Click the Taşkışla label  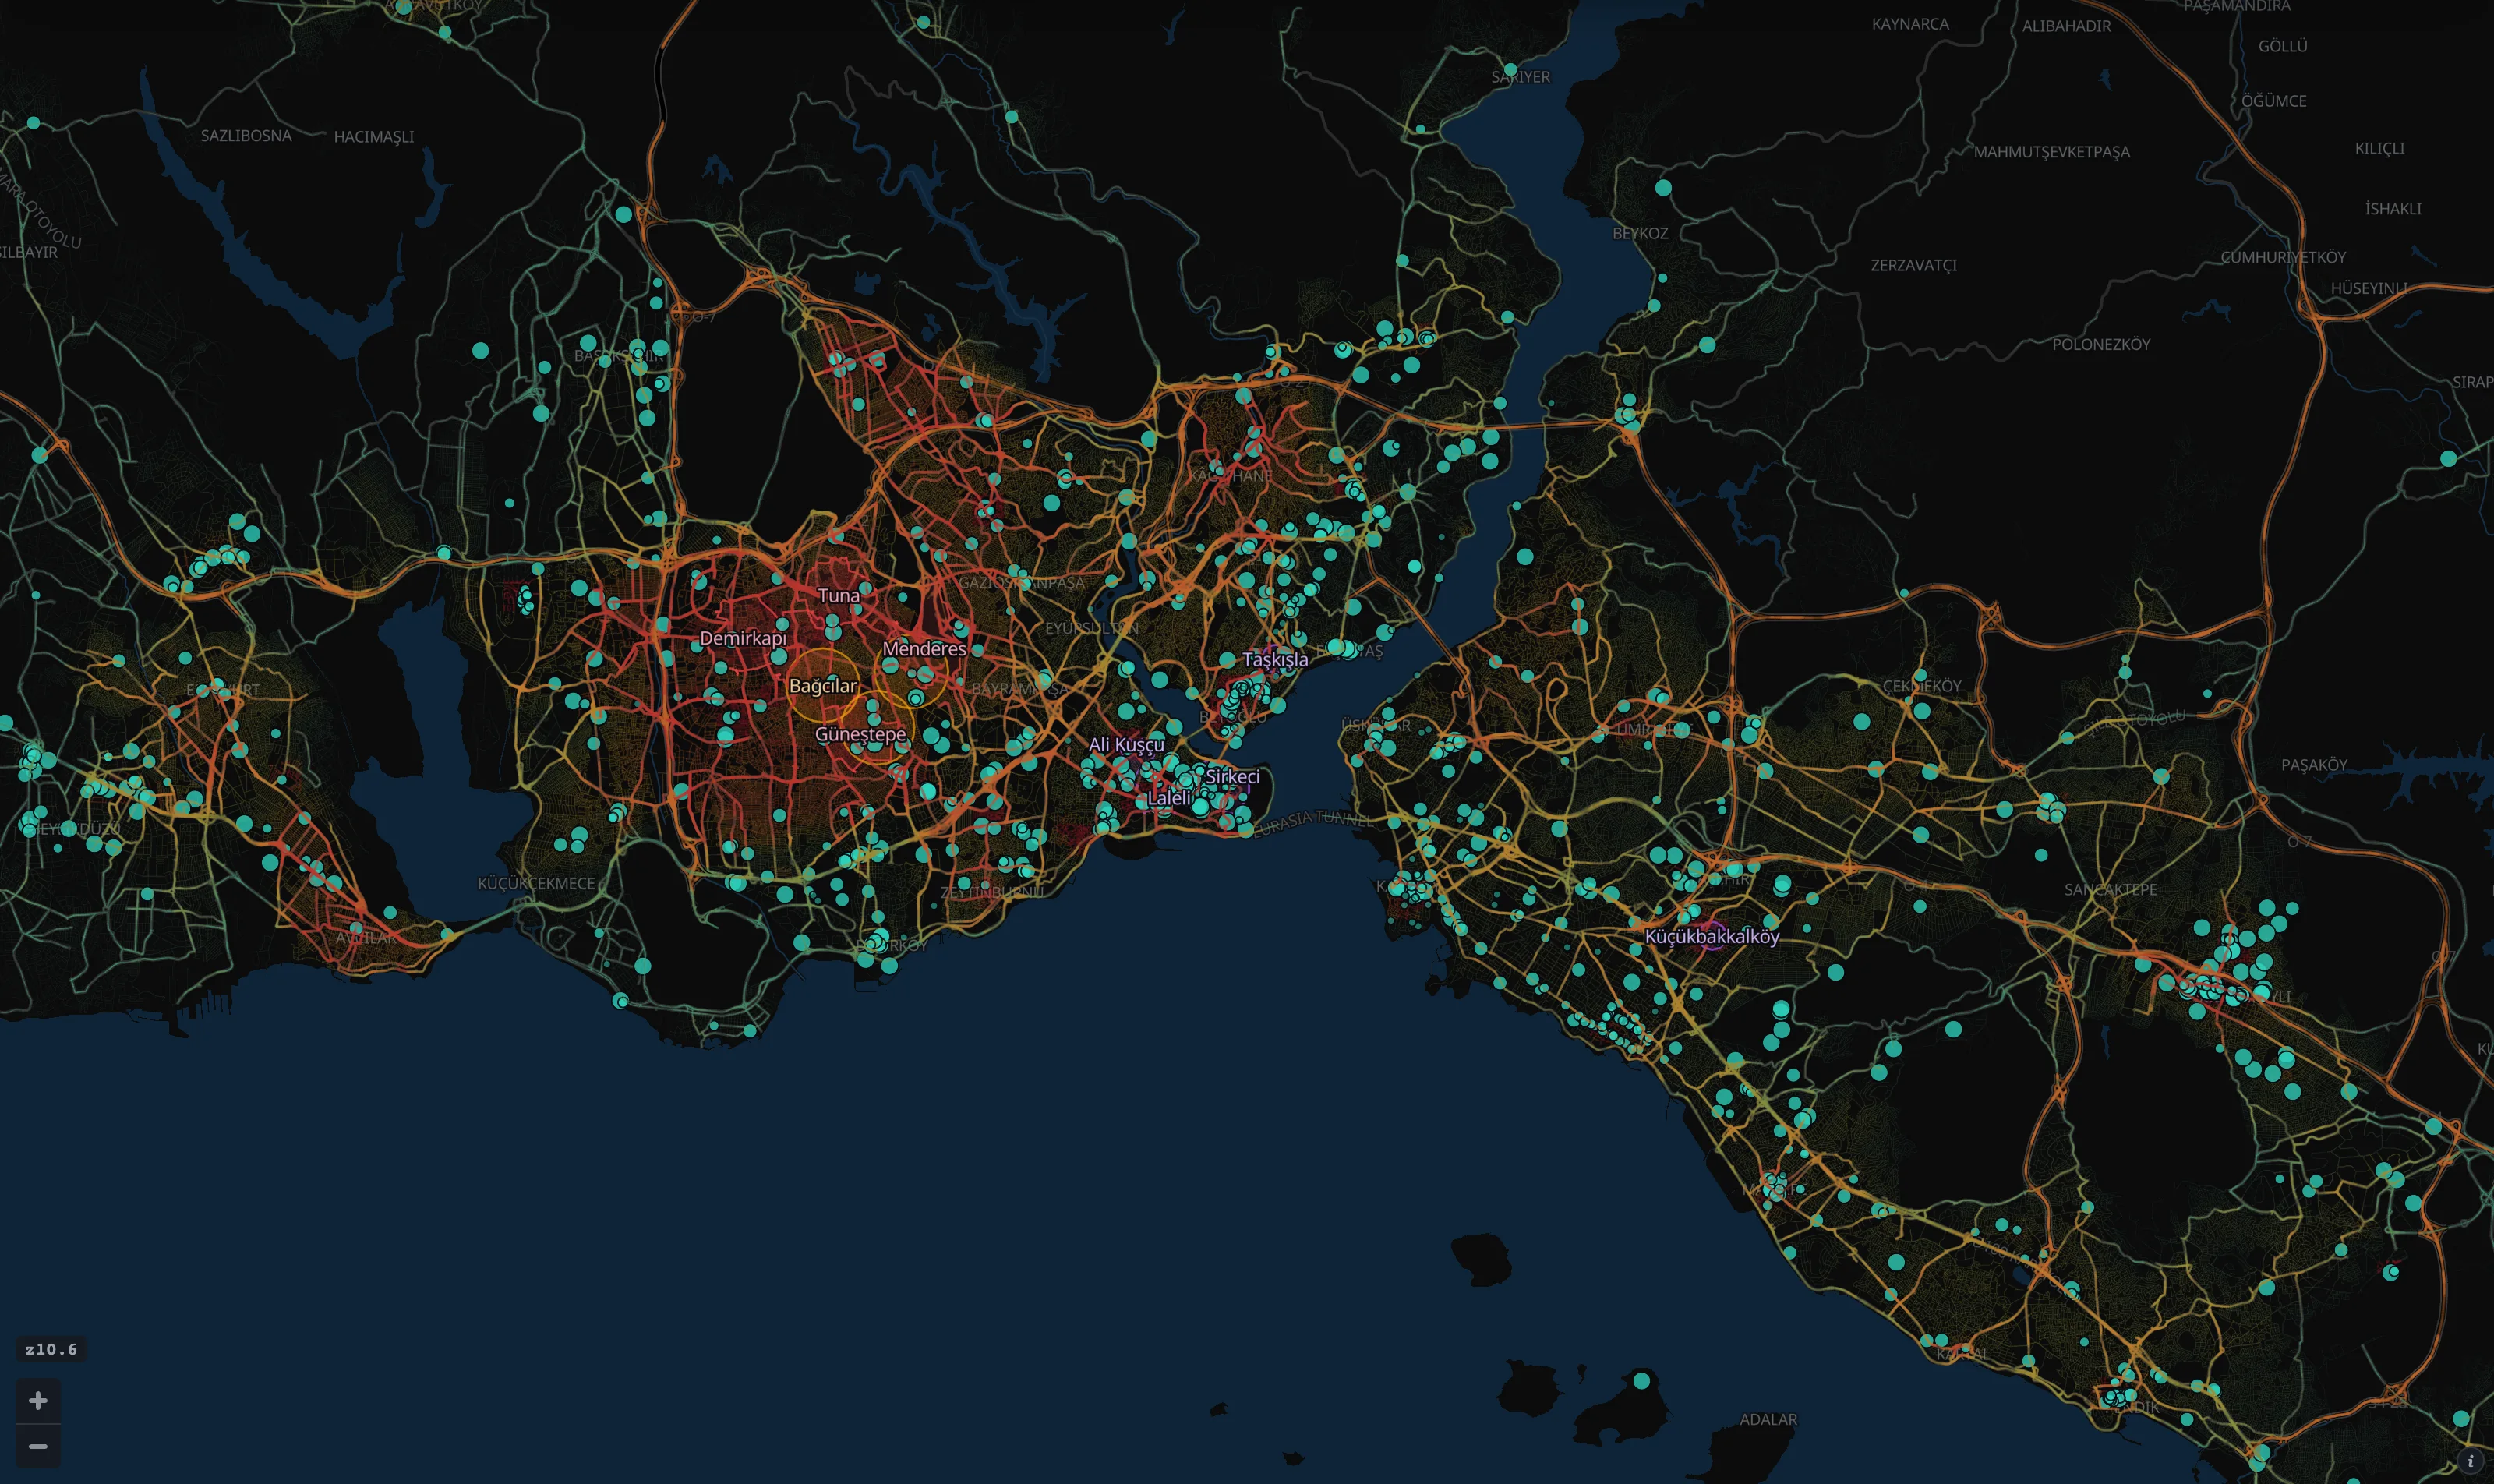(x=1275, y=660)
